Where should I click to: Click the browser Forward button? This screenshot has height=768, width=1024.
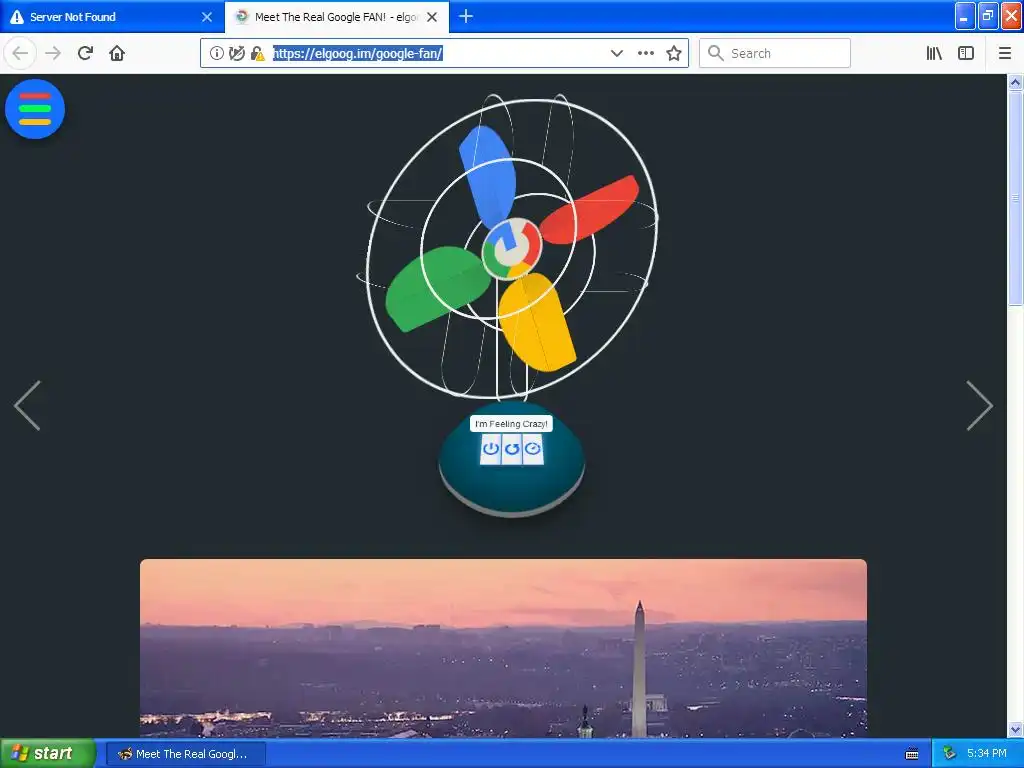53,53
